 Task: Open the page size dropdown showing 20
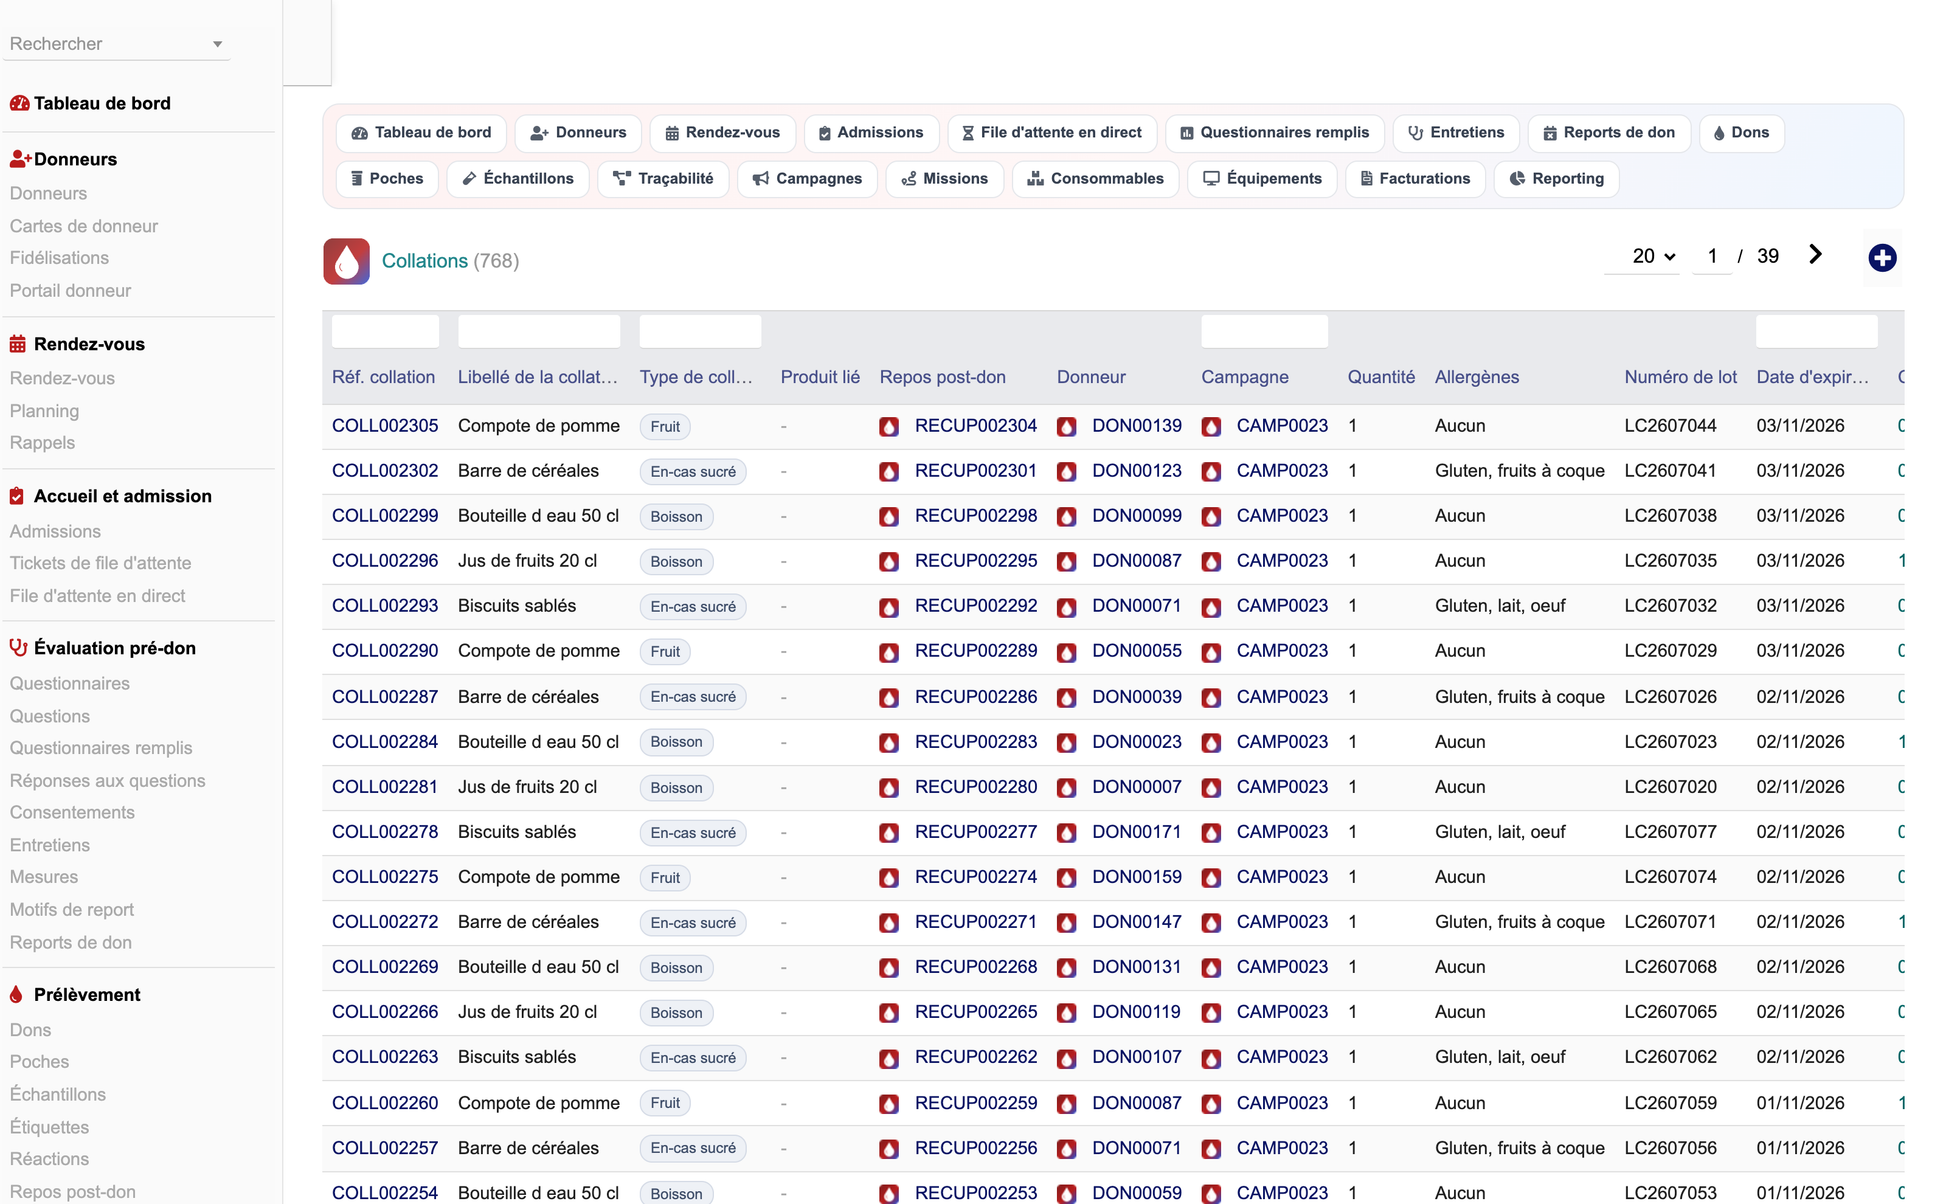tap(1653, 256)
